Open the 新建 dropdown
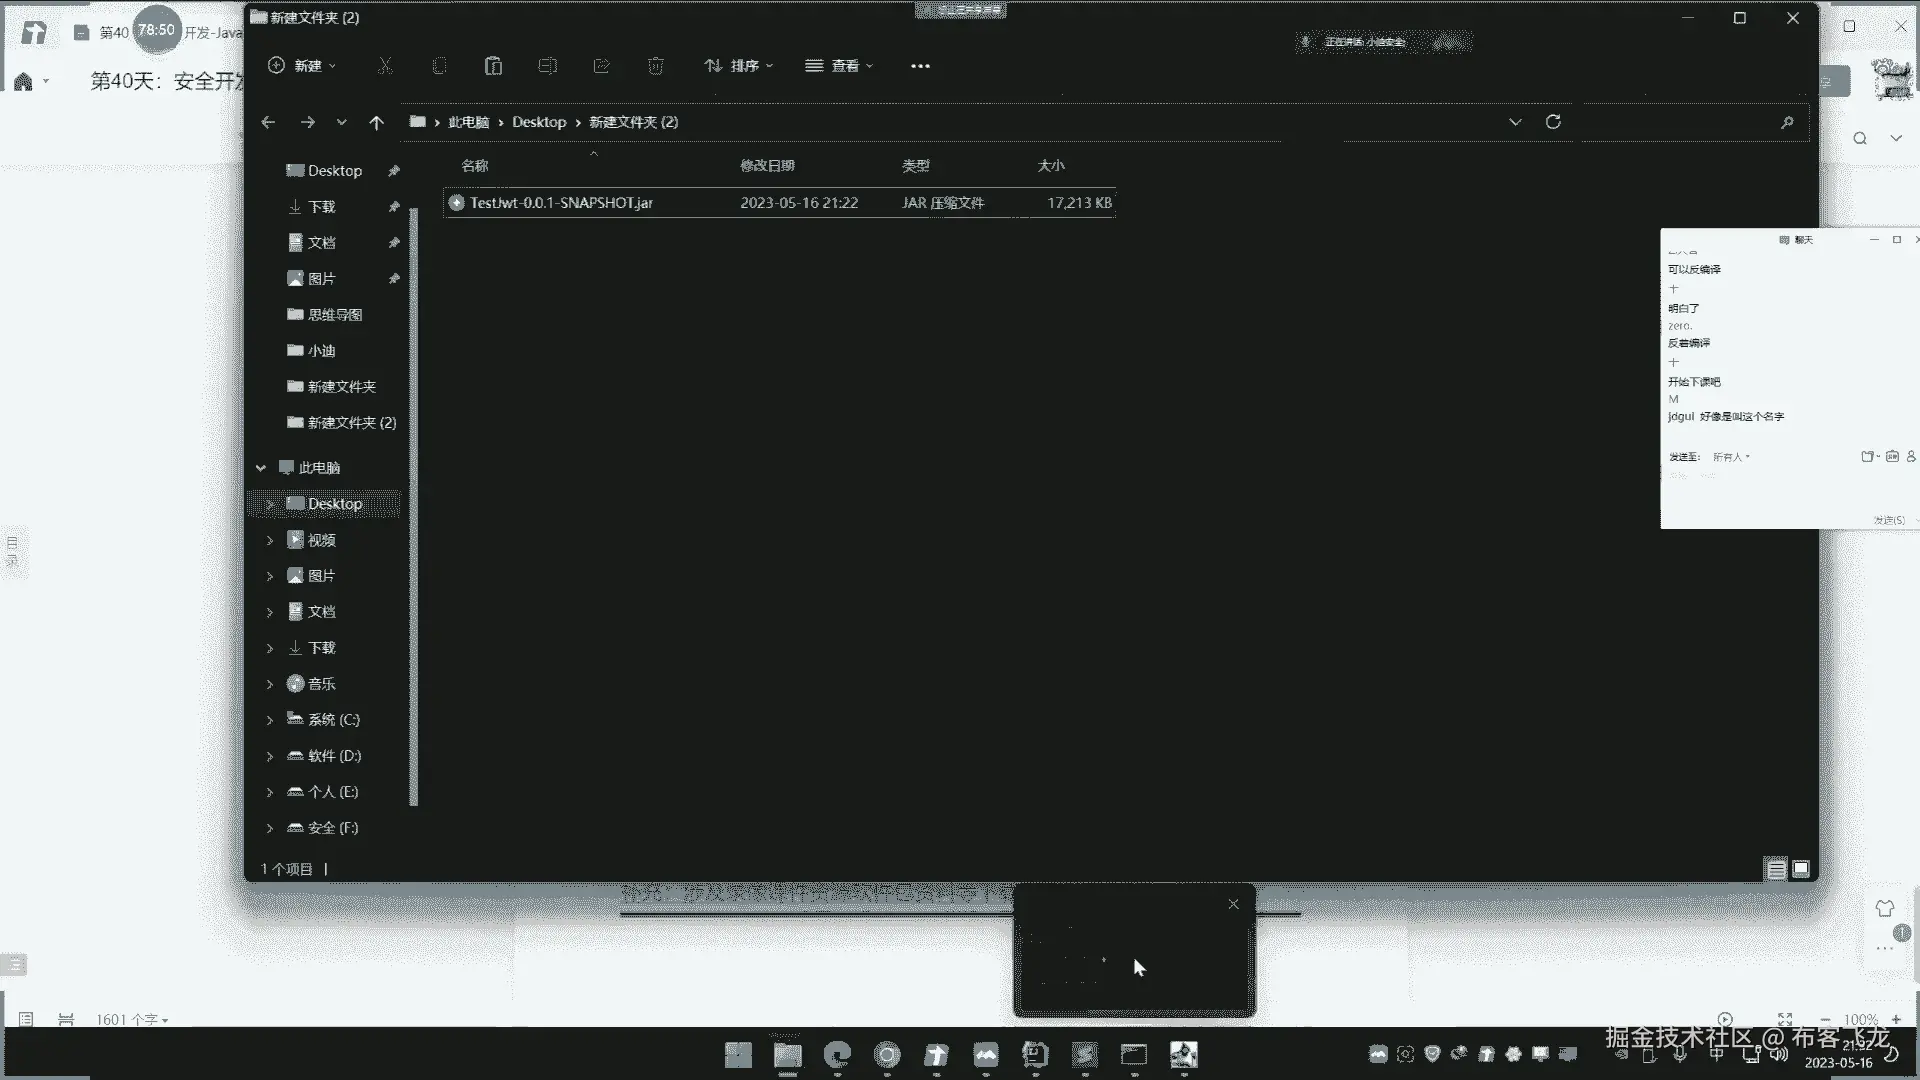This screenshot has height=1080, width=1920. click(302, 66)
